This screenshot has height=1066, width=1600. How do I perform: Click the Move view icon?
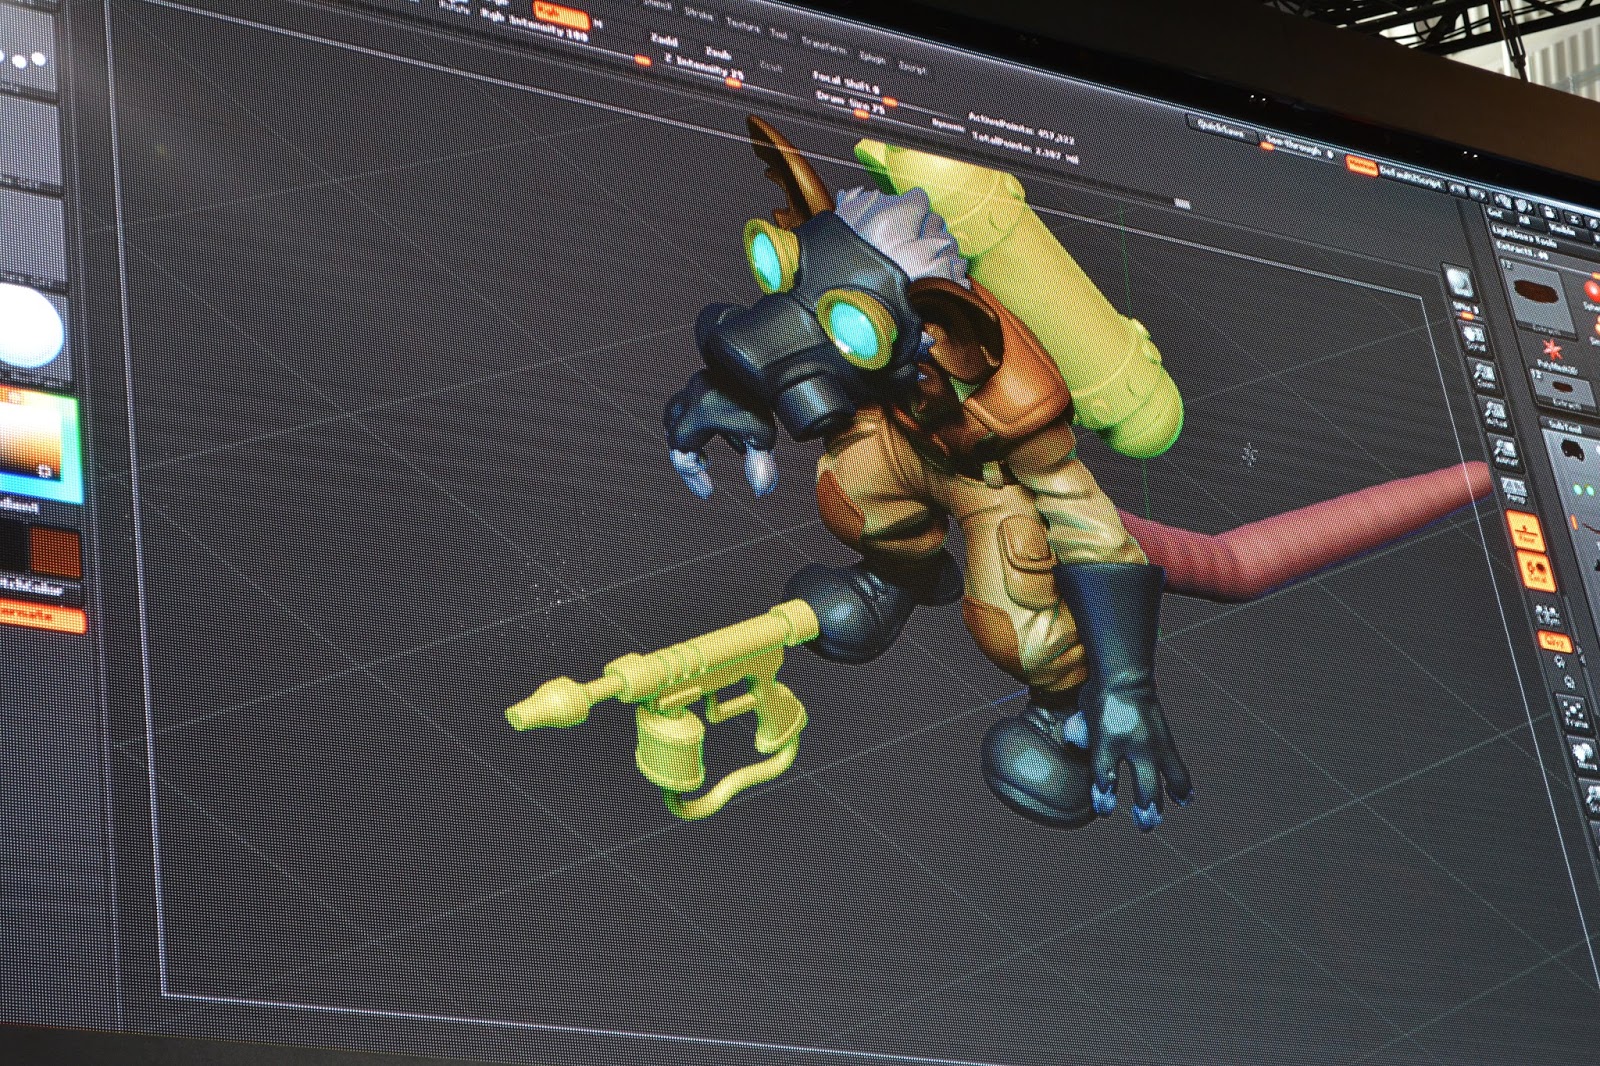[1582, 755]
